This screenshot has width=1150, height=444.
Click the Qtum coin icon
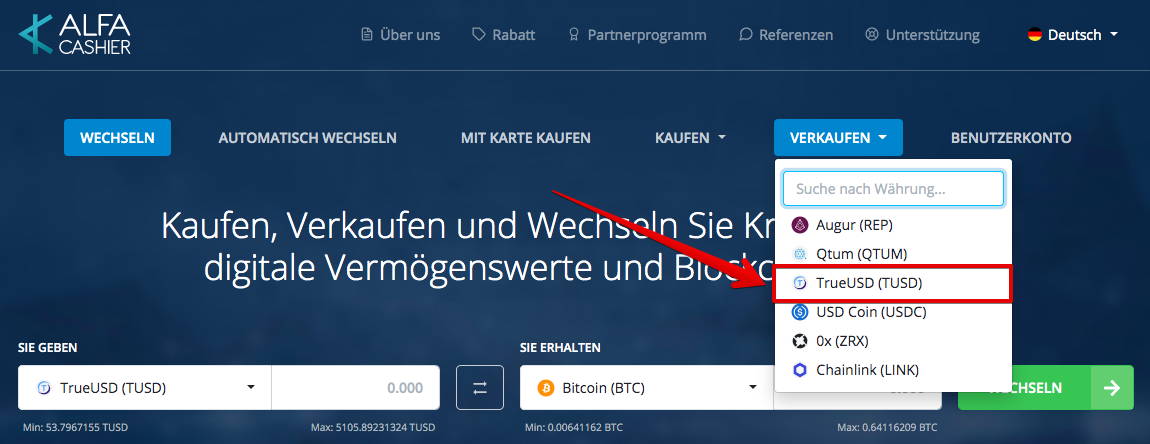pyautogui.click(x=800, y=254)
